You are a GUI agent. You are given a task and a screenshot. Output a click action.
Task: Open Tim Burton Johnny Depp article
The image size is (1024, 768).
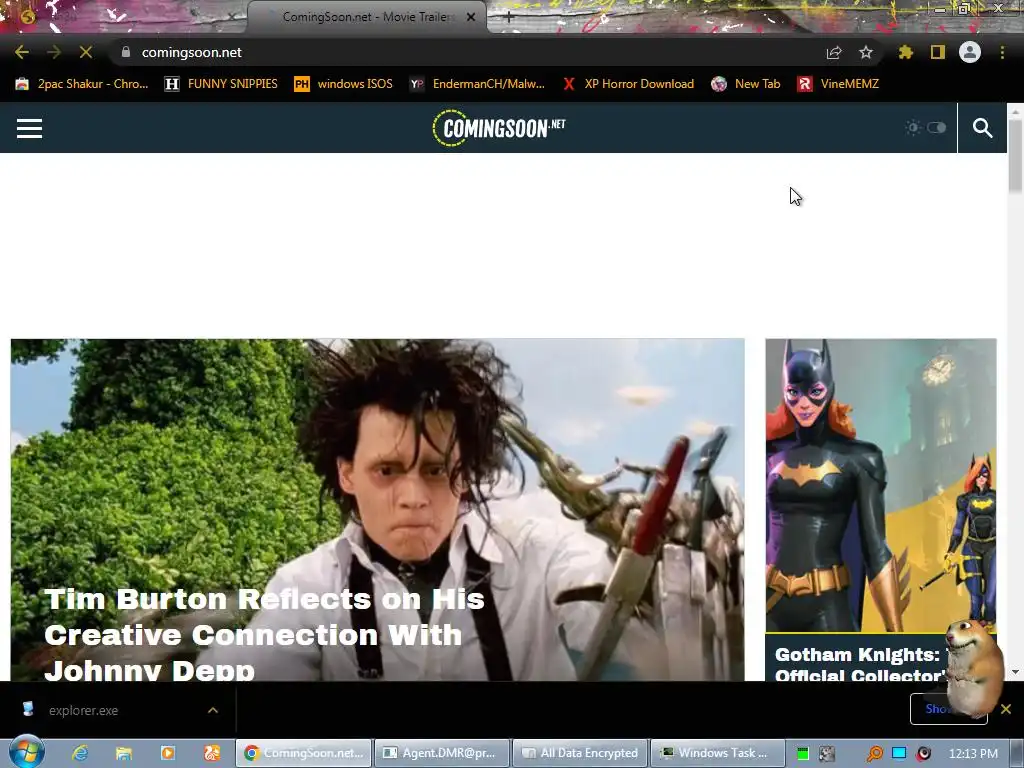(377, 509)
